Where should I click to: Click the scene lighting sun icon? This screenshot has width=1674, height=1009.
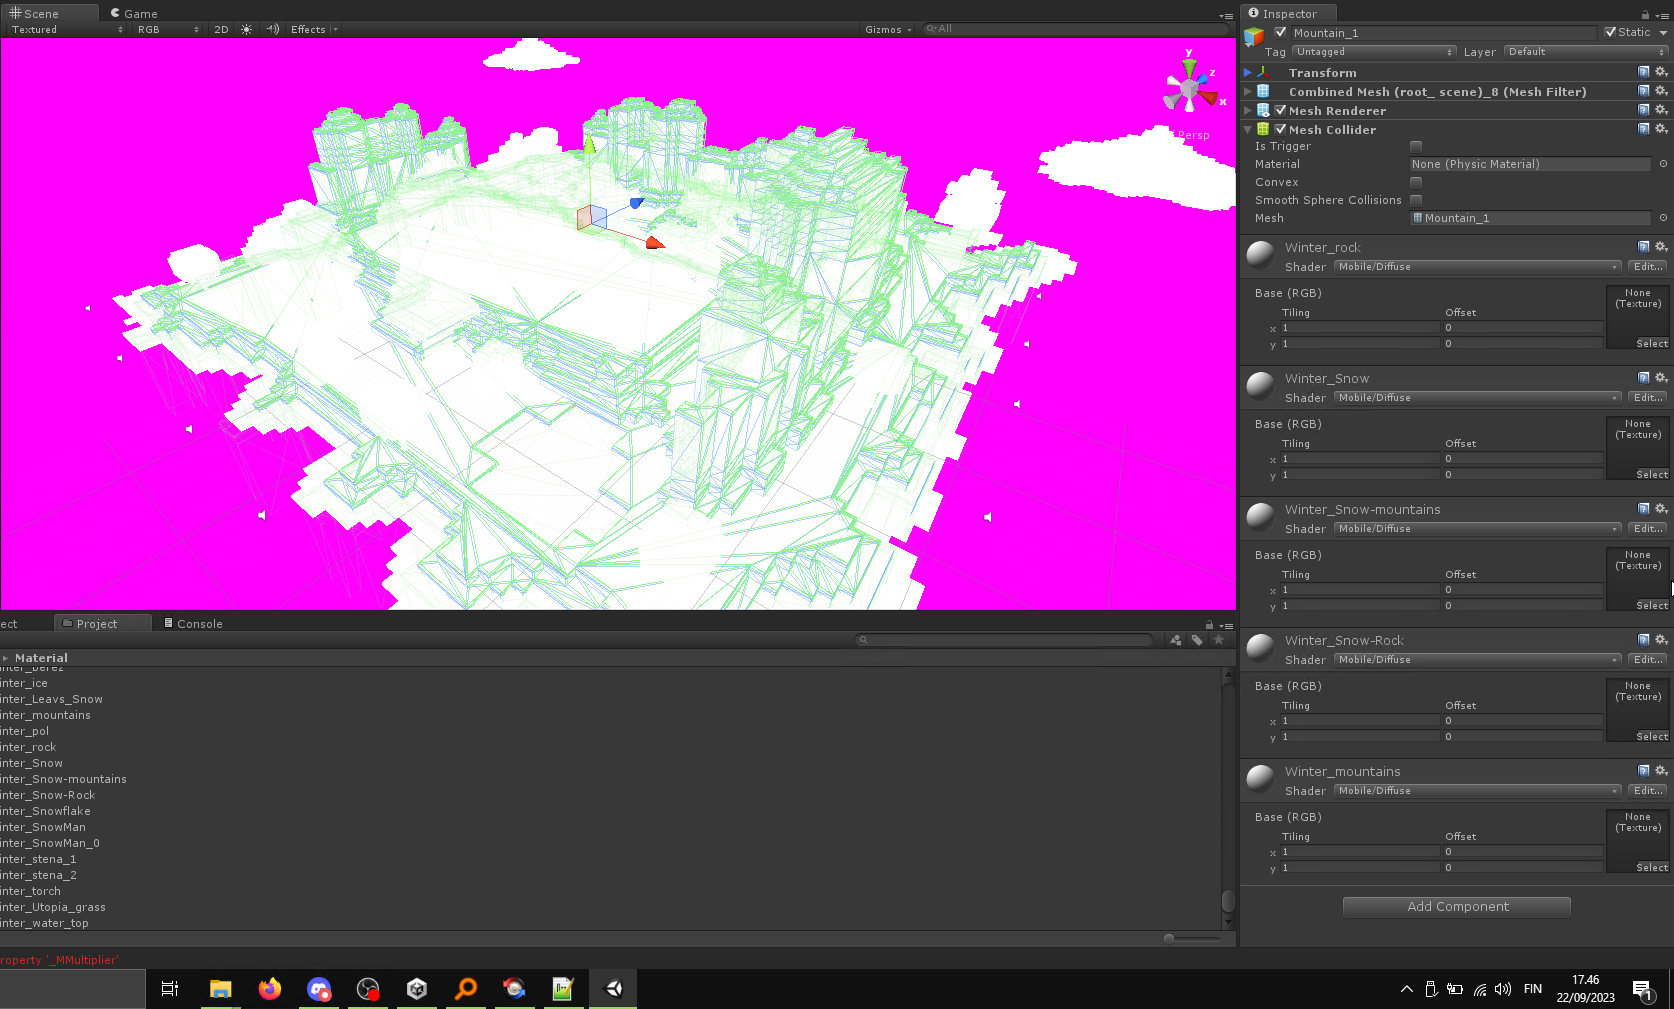click(x=246, y=29)
